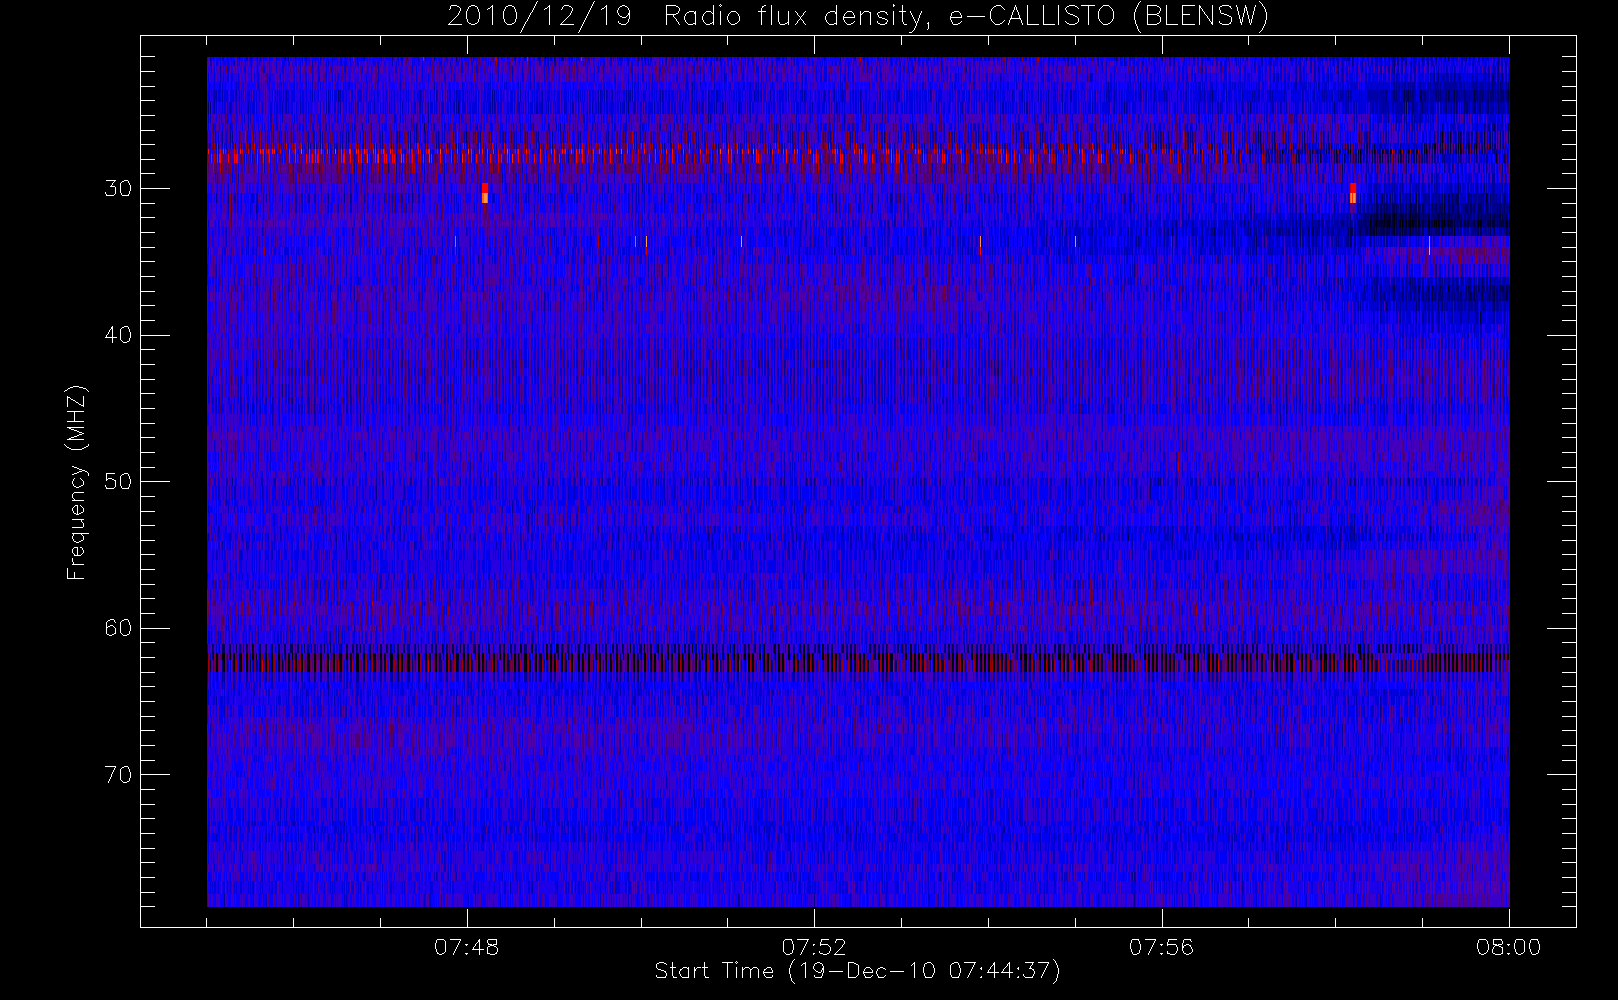This screenshot has height=1000, width=1618.
Task: Click the red burst marker near 07:58
Action: click(1353, 193)
